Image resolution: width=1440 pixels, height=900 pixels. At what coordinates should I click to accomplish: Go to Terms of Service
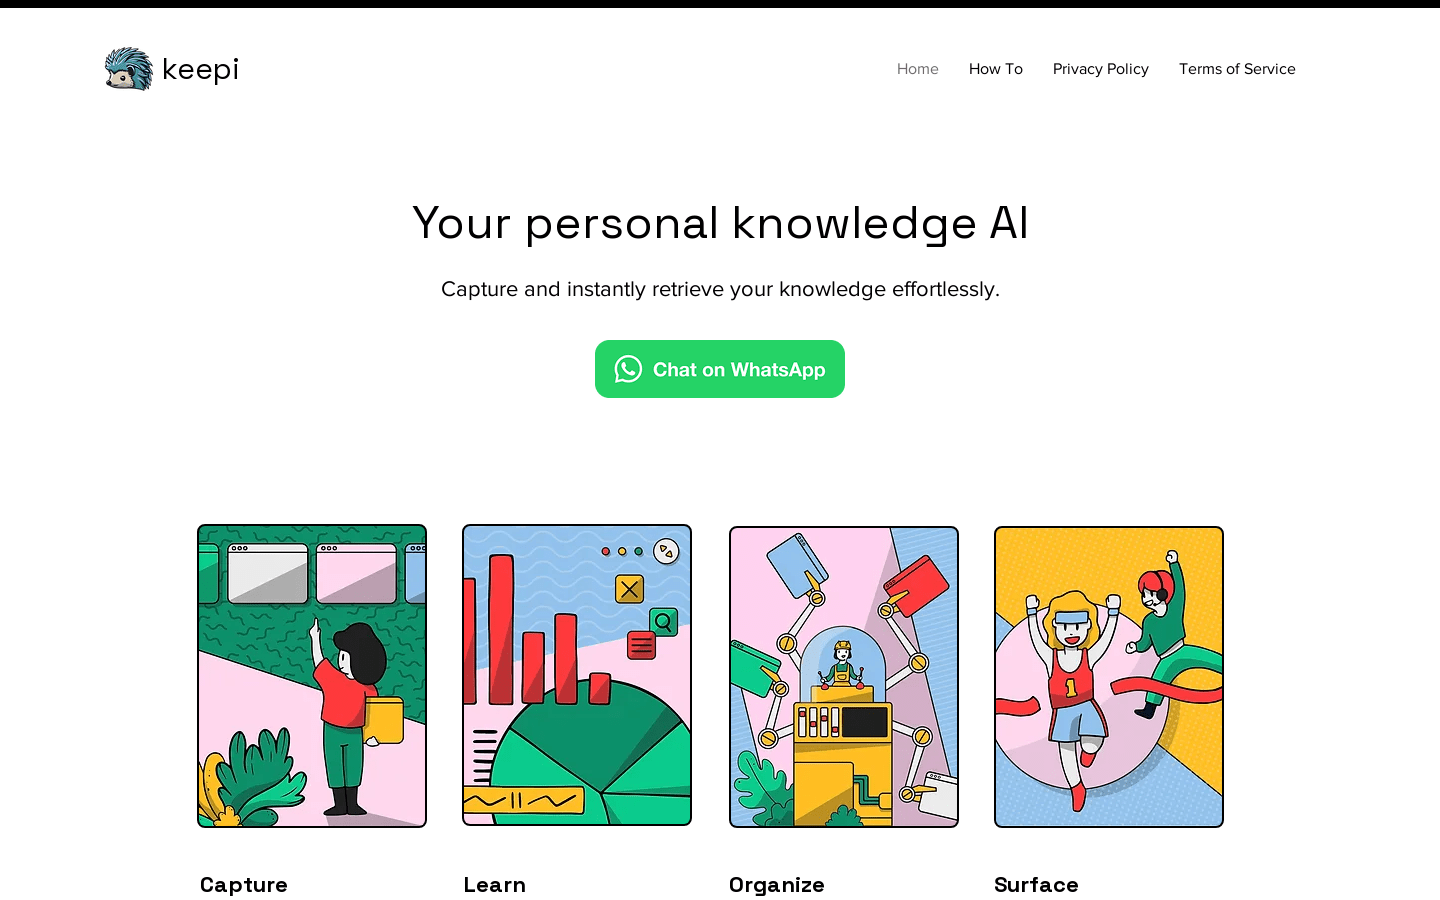point(1237,69)
